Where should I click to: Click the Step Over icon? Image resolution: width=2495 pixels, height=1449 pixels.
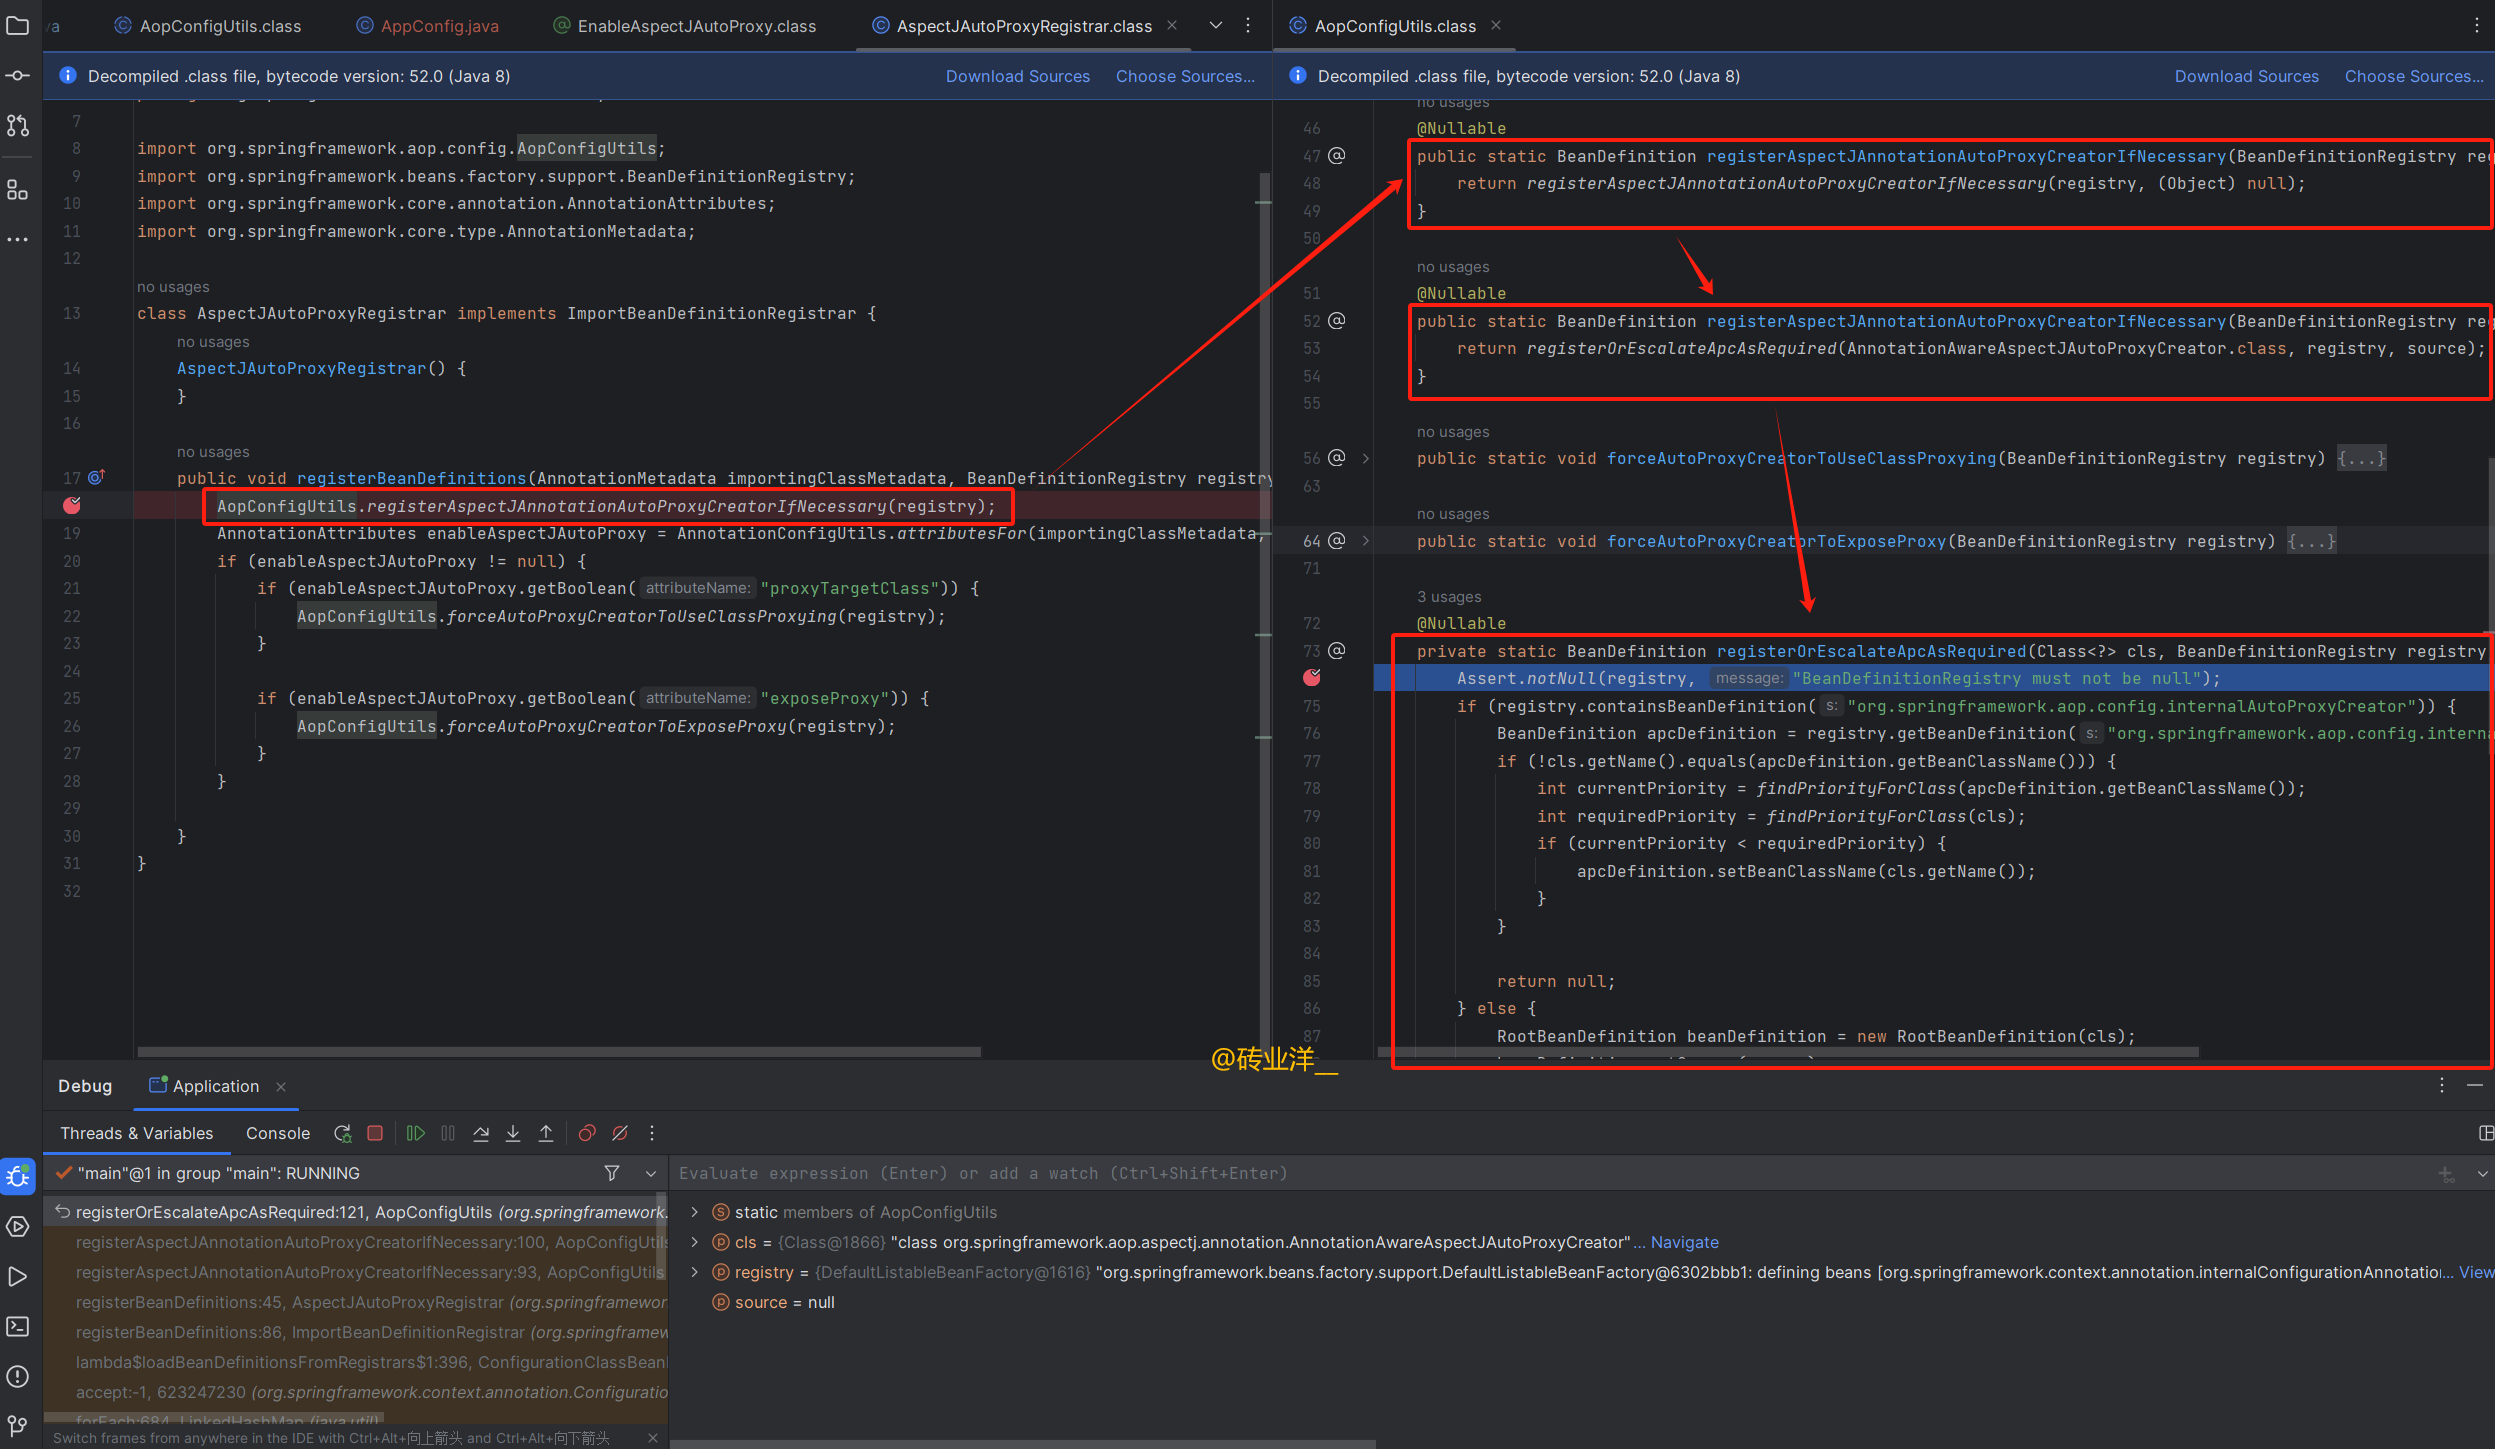click(481, 1133)
